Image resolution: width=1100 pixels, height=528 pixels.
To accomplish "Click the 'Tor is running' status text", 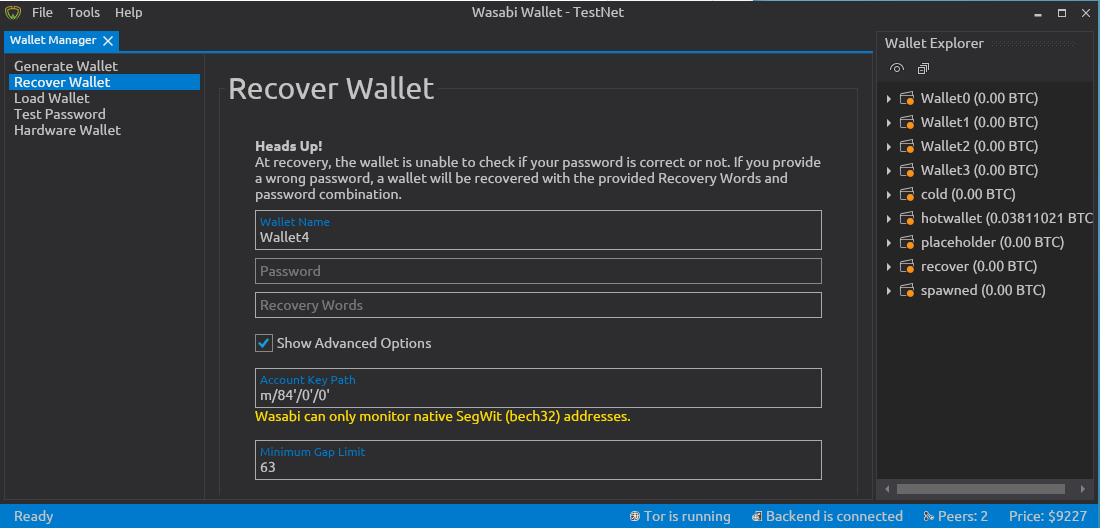I will [688, 517].
